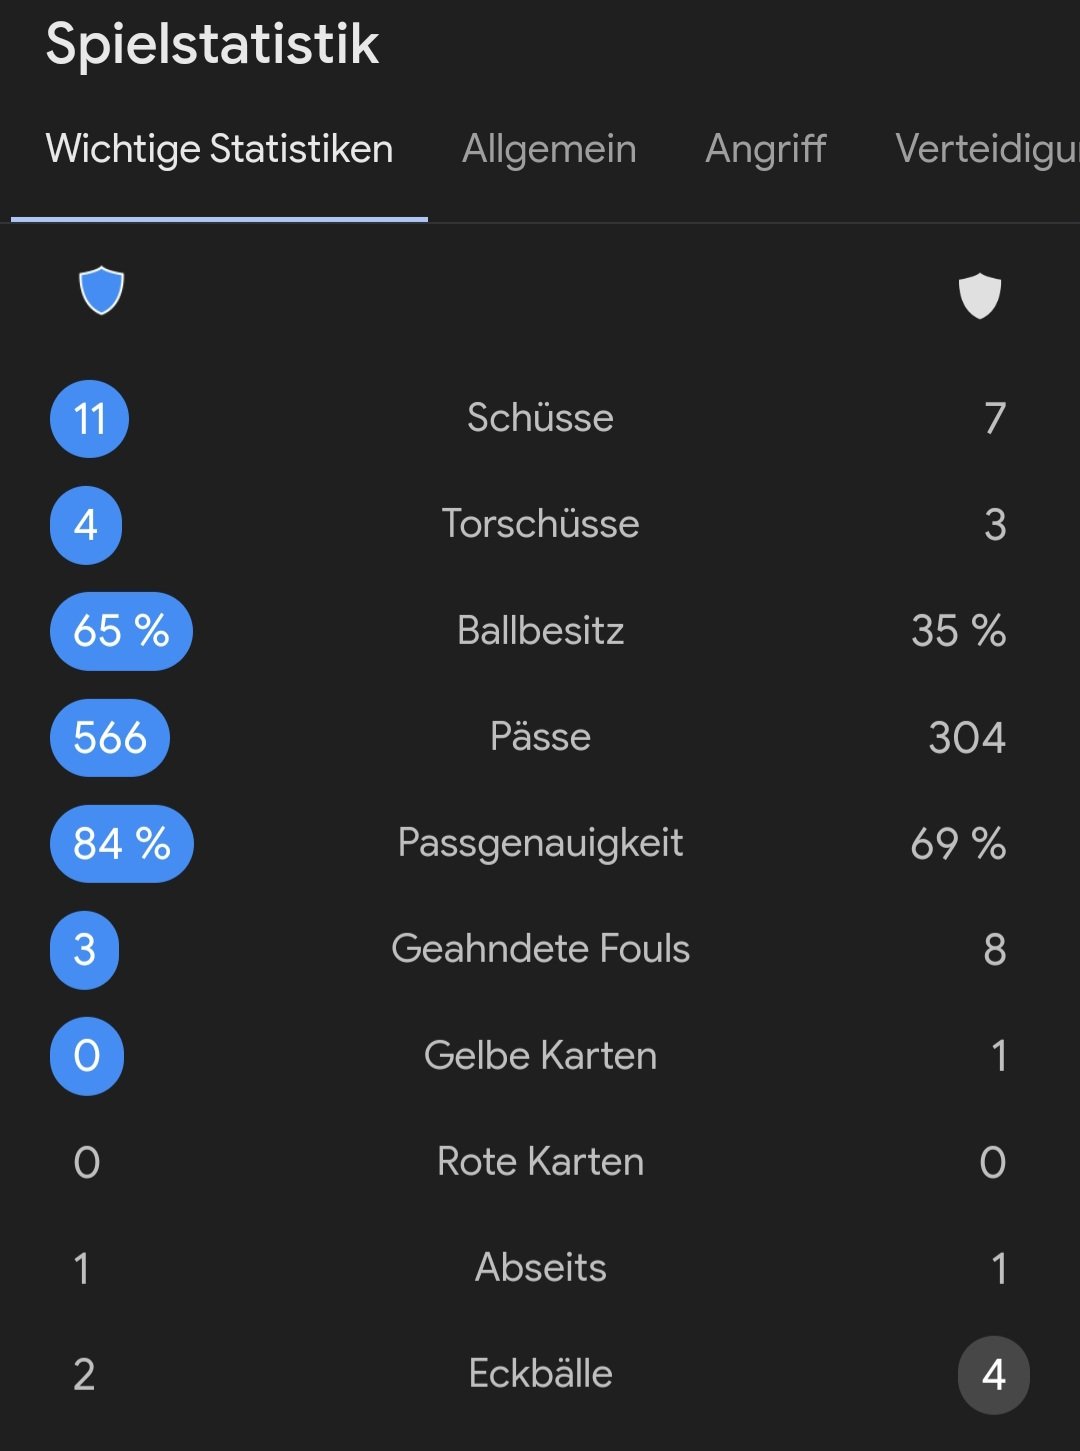Screen dimensions: 1080x1451
Task: Click the Rote Karten row label
Action: (540, 1161)
